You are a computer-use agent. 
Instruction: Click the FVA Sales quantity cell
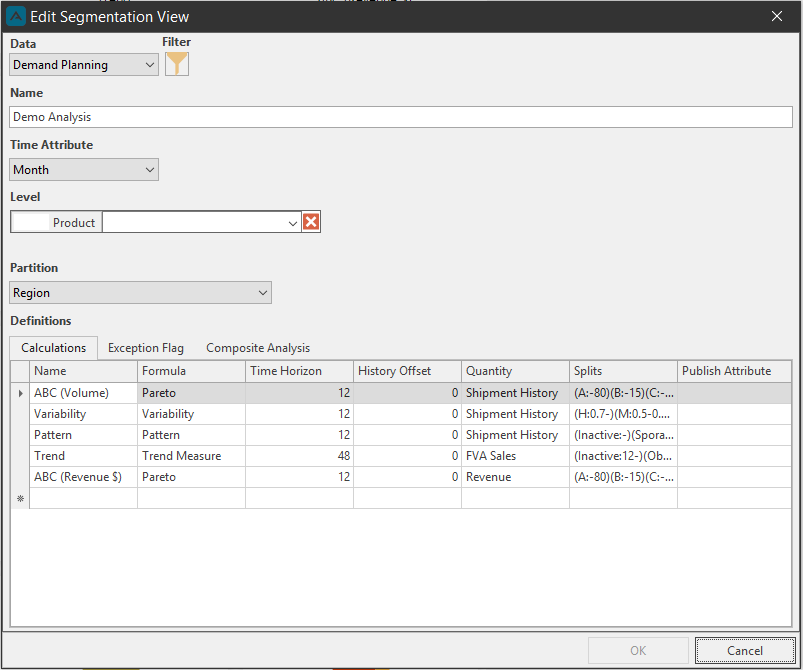[x=516, y=456]
